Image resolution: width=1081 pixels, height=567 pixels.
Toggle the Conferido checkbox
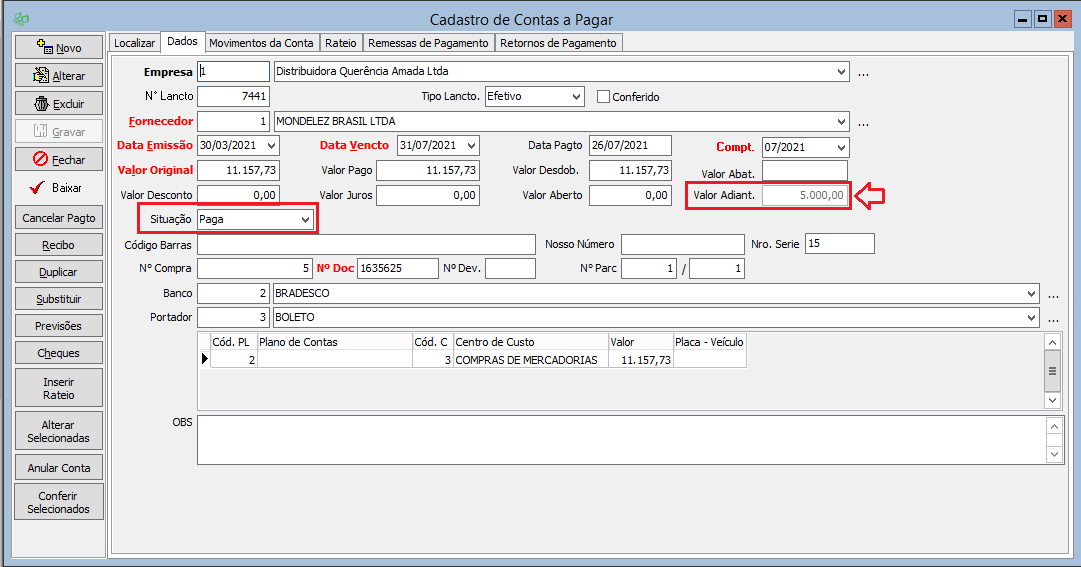[x=603, y=97]
